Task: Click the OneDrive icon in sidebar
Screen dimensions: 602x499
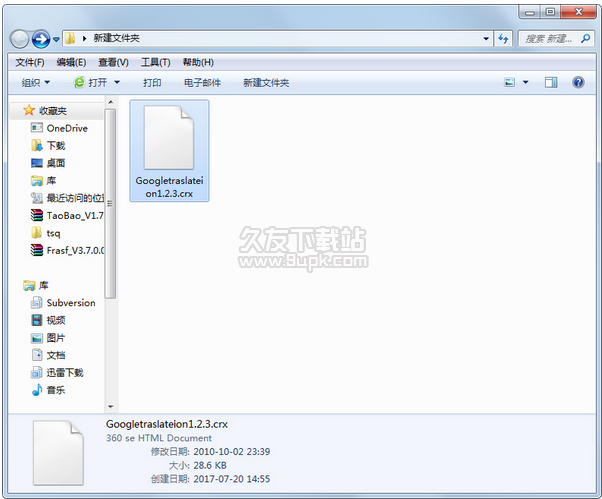Action: tap(36, 128)
